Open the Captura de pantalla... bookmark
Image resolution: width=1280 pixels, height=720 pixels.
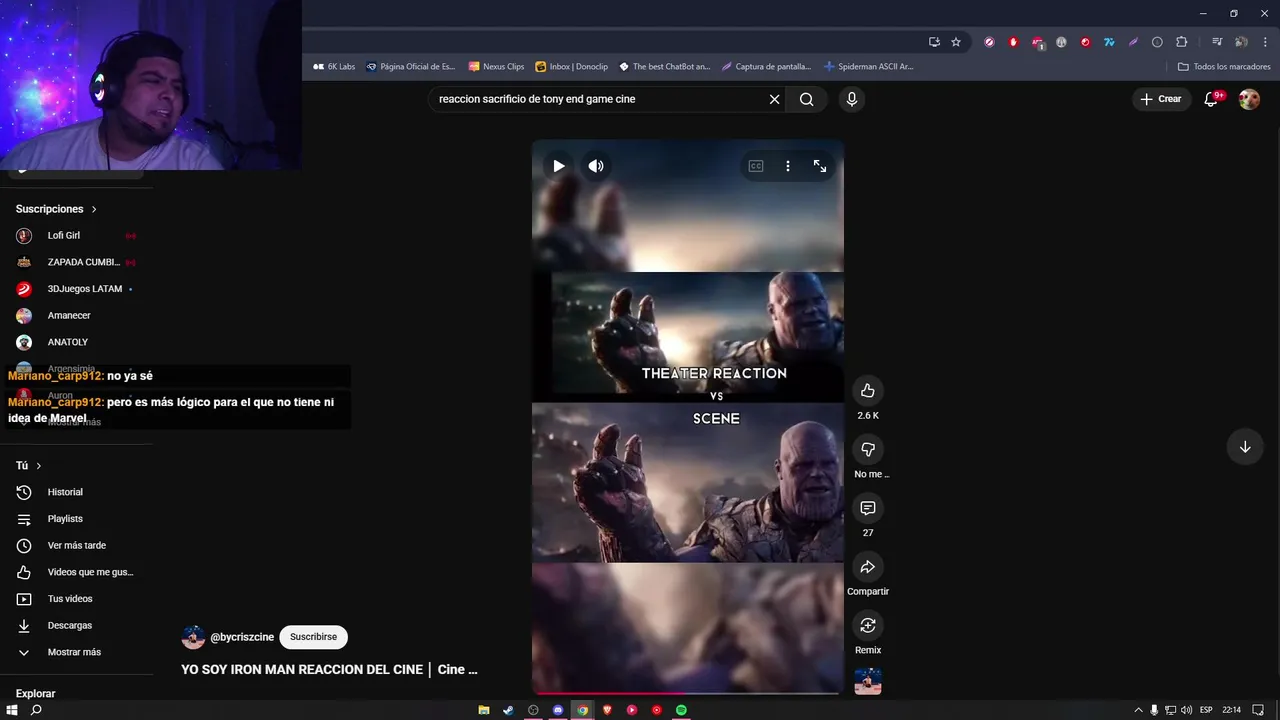click(x=766, y=67)
